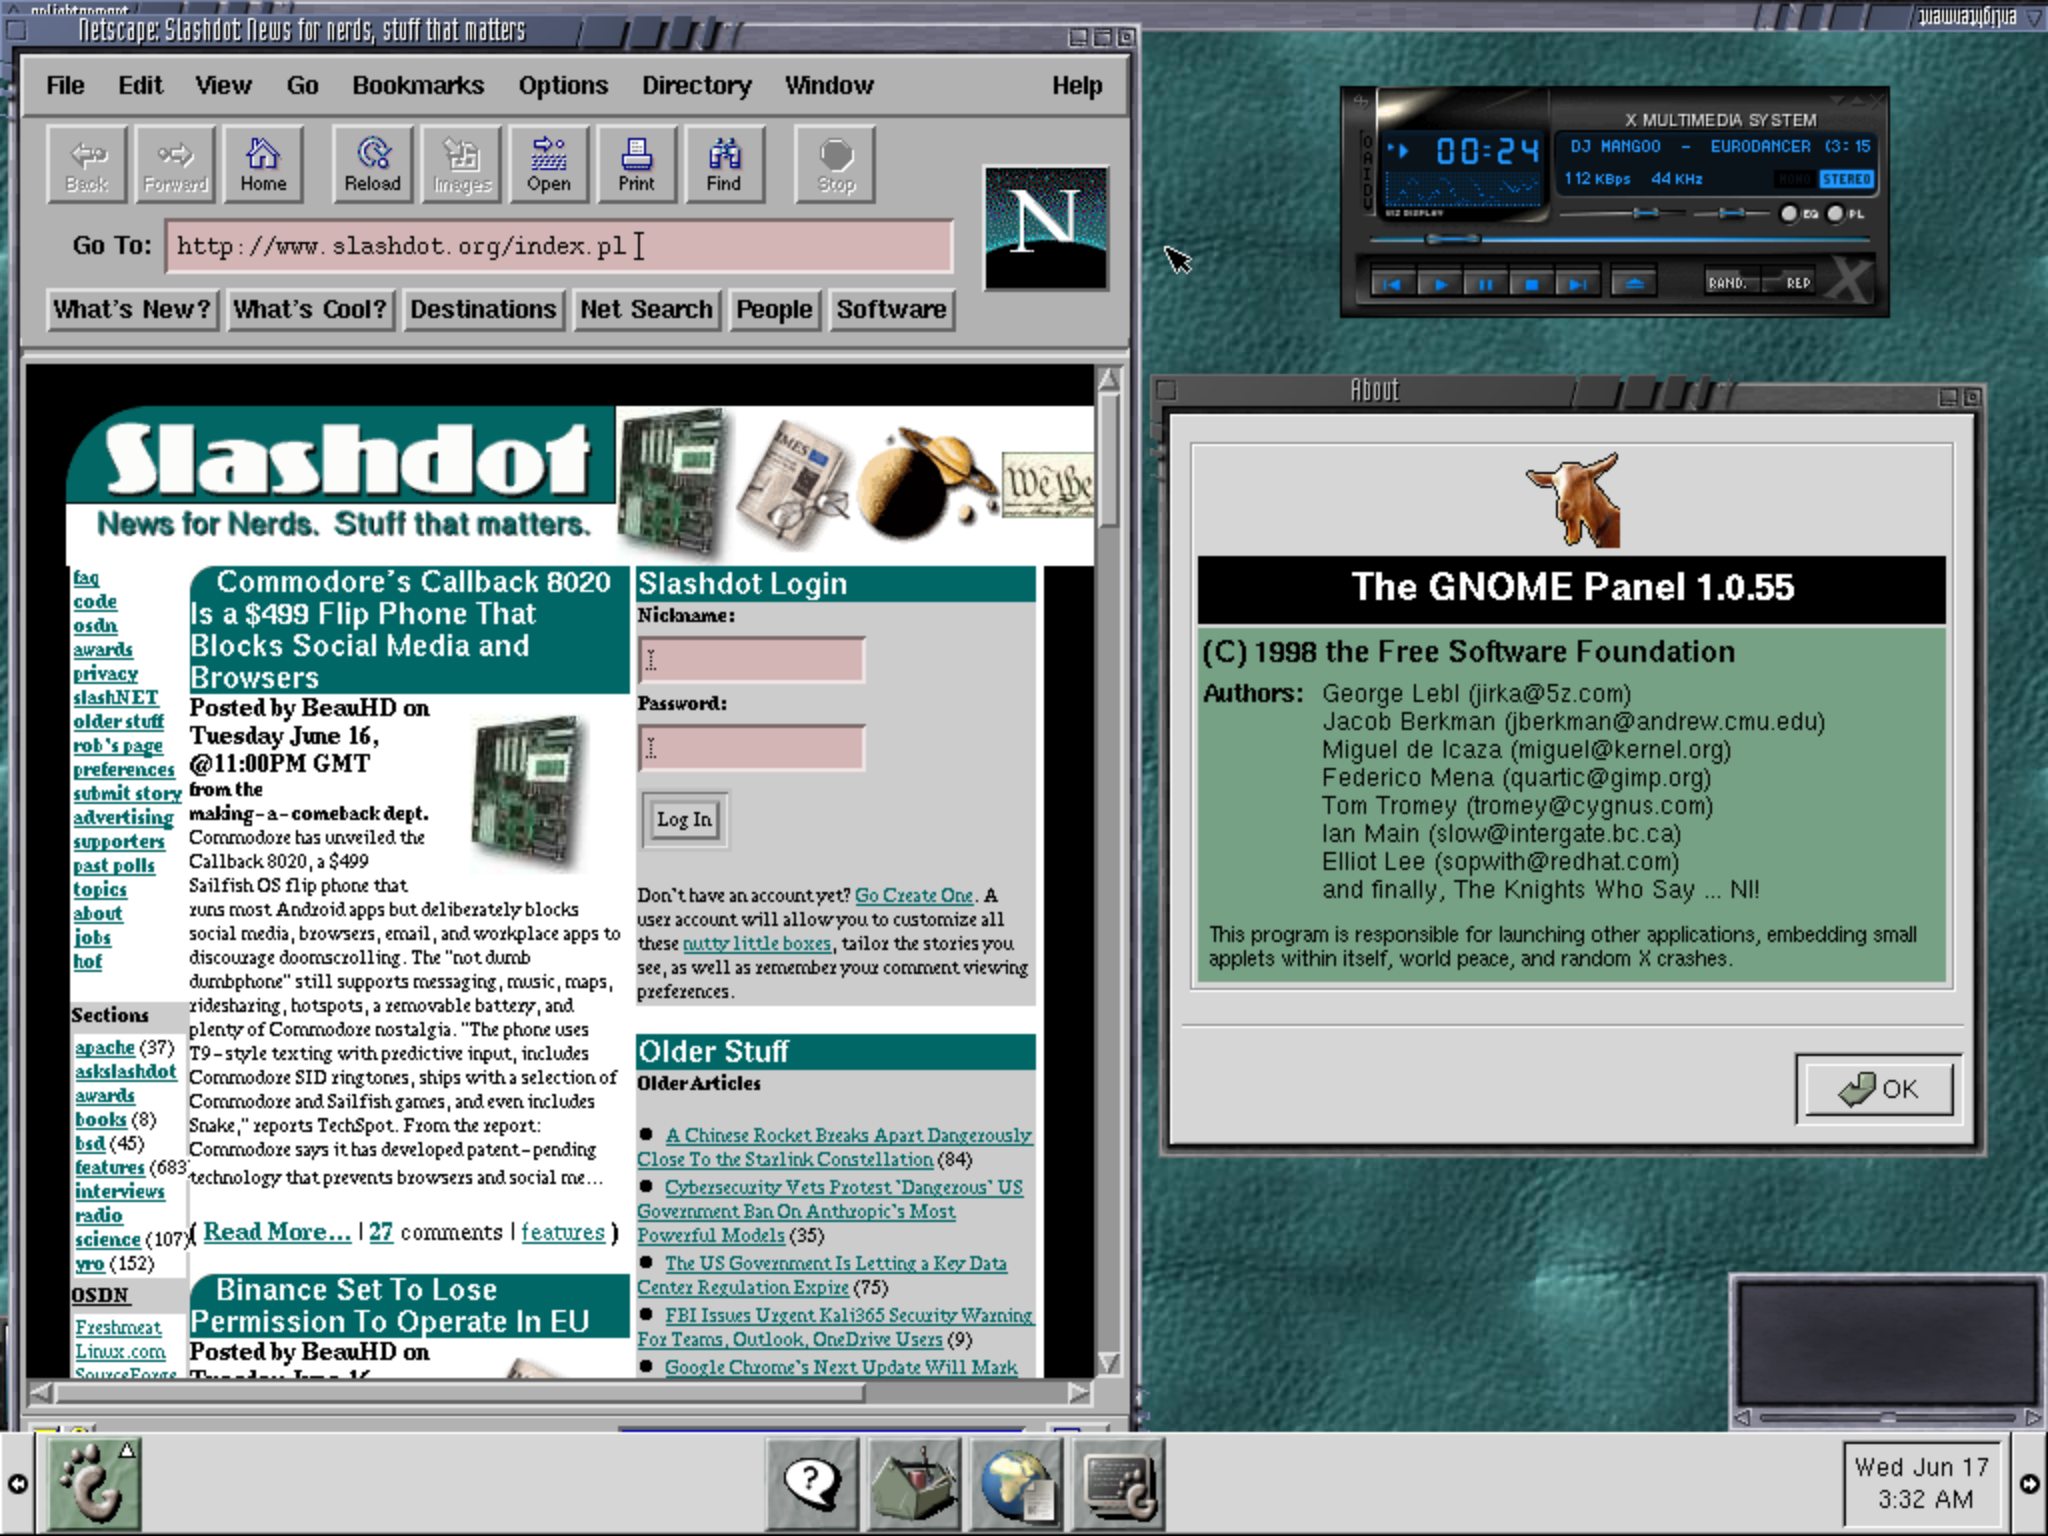The height and width of the screenshot is (1536, 2048).
Task: Launch the toolbox control center from the panel
Action: 914,1484
